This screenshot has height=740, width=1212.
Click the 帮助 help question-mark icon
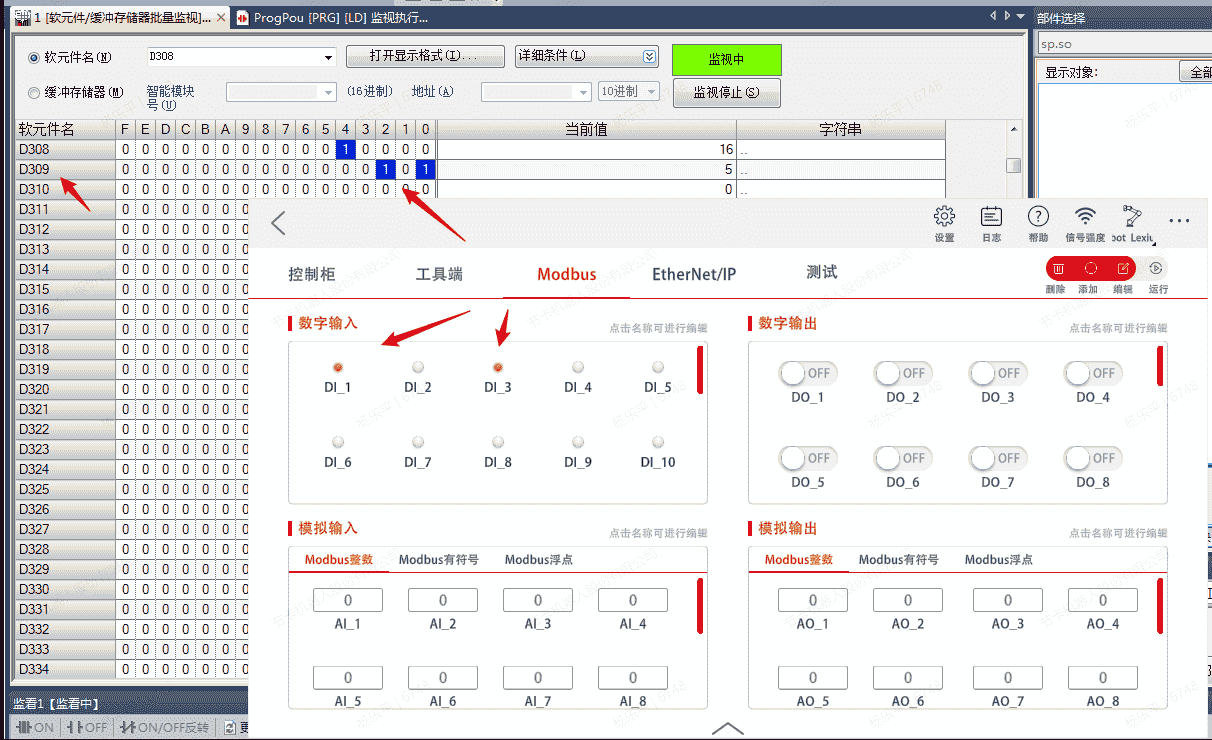1038,217
